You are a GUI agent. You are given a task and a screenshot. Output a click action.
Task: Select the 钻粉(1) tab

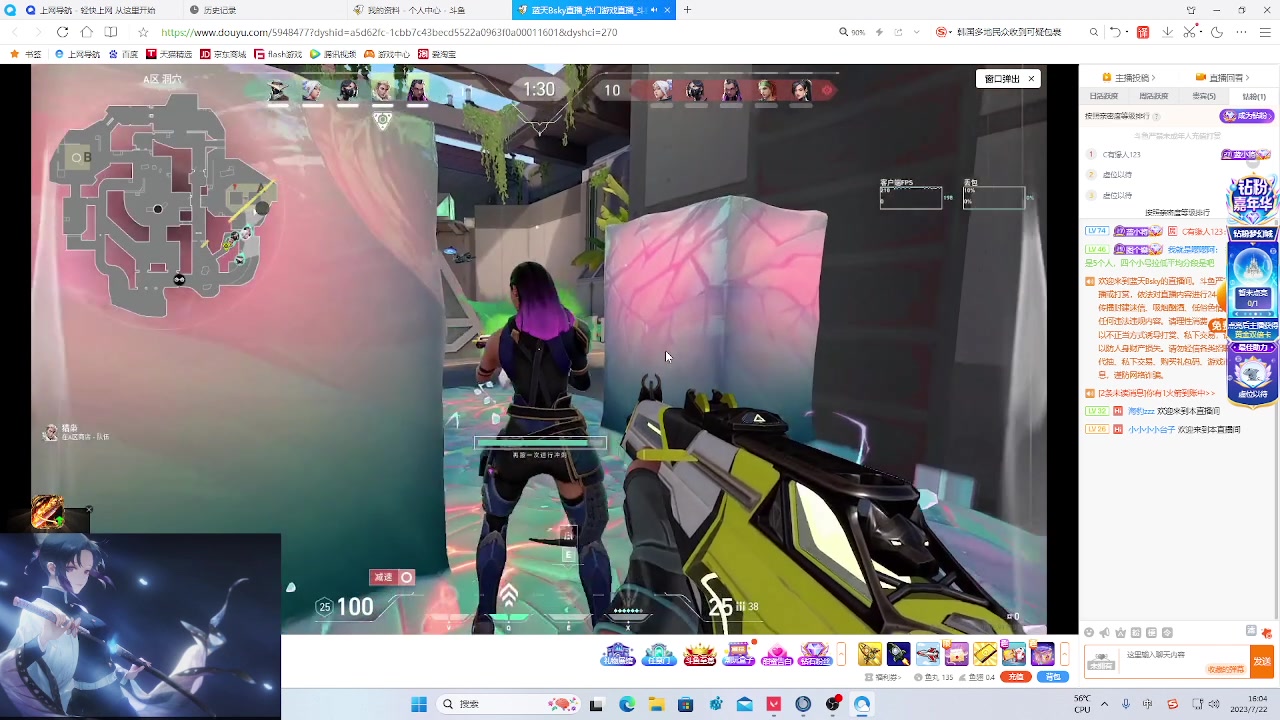[1253, 96]
